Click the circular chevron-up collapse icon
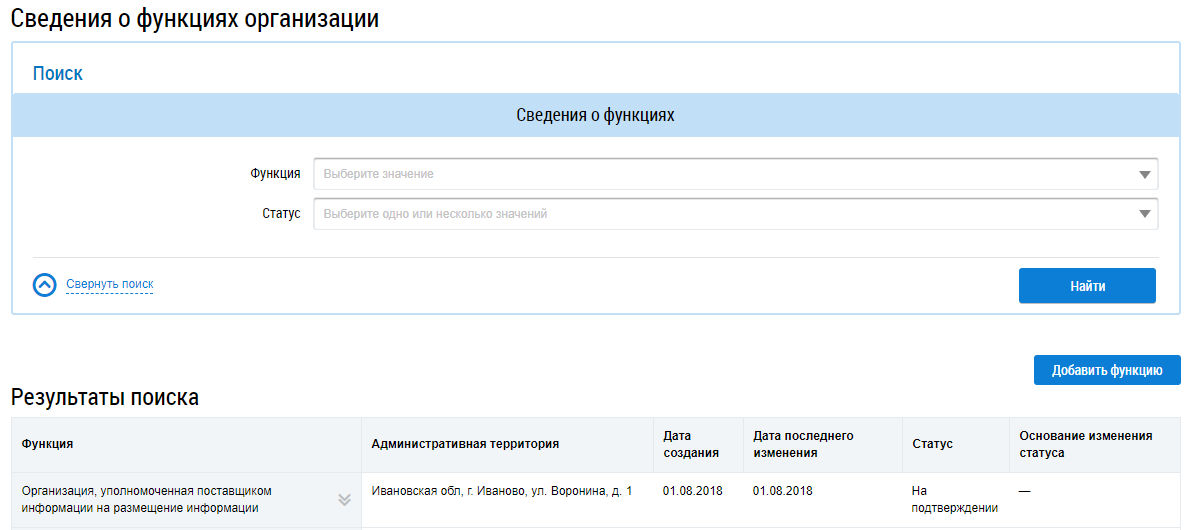Viewport: 1193px width, 530px height. (x=44, y=285)
